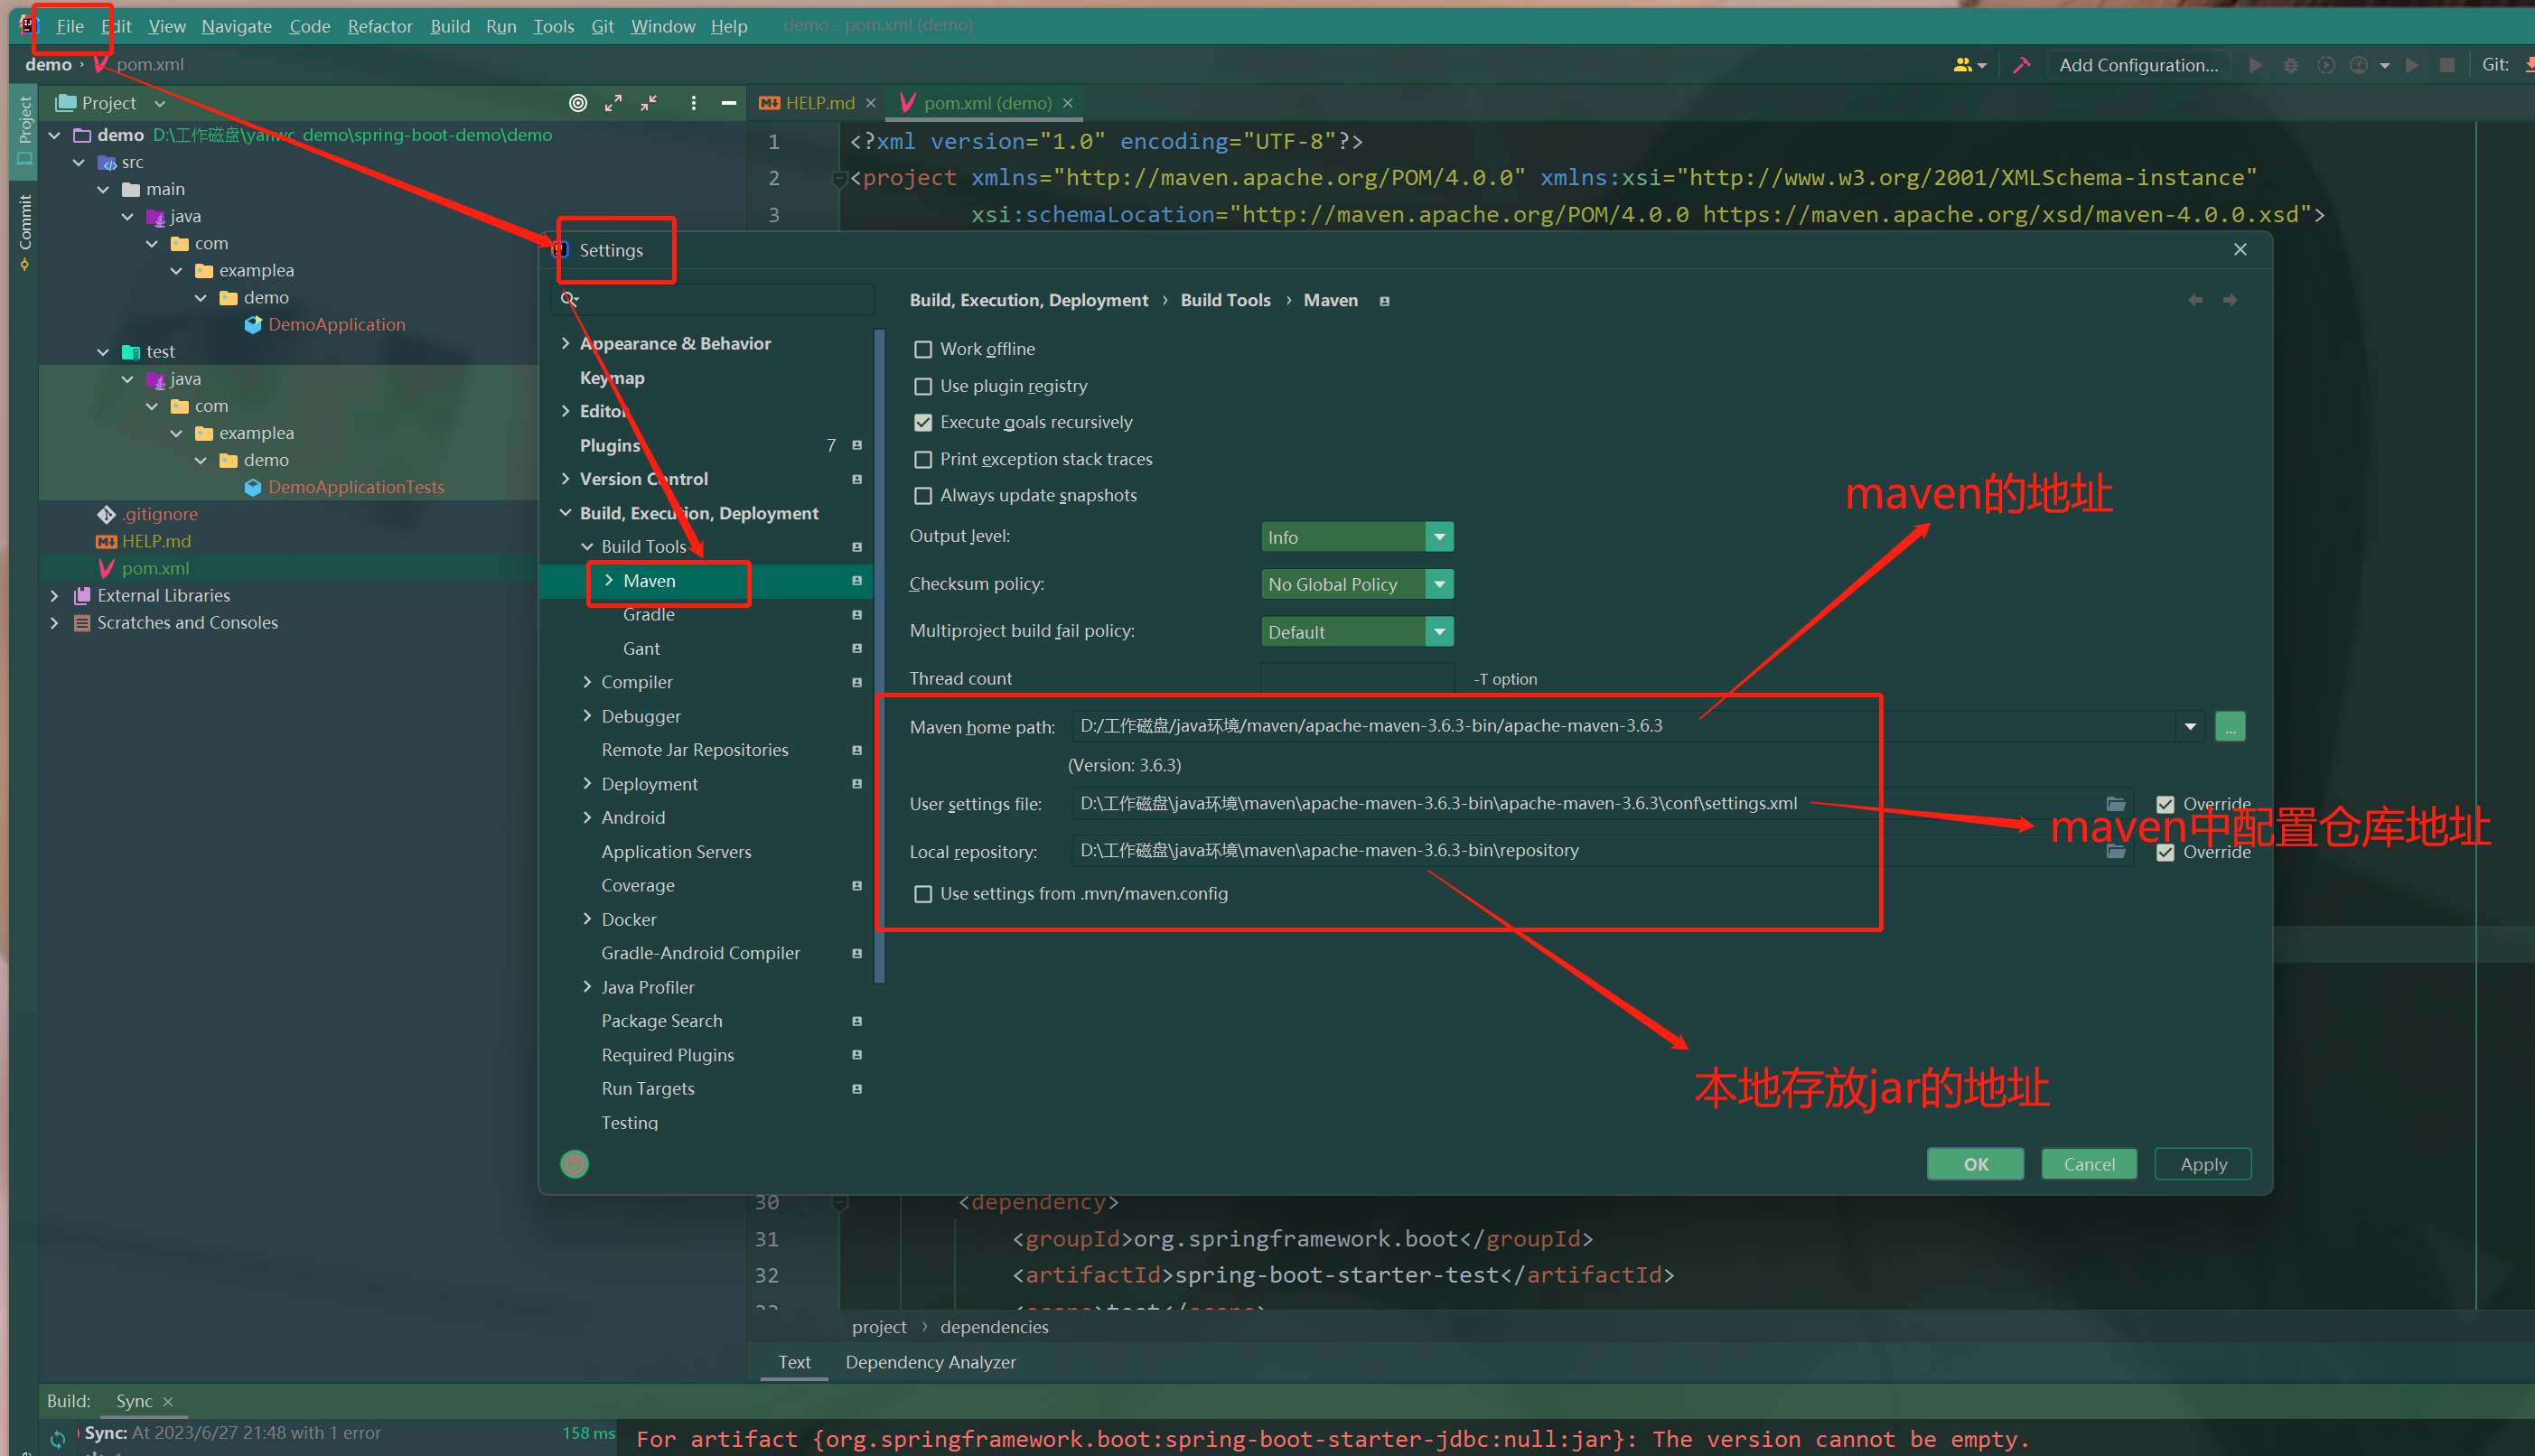Click the Build menu in the menu bar
The image size is (2535, 1456).
coord(449,24)
